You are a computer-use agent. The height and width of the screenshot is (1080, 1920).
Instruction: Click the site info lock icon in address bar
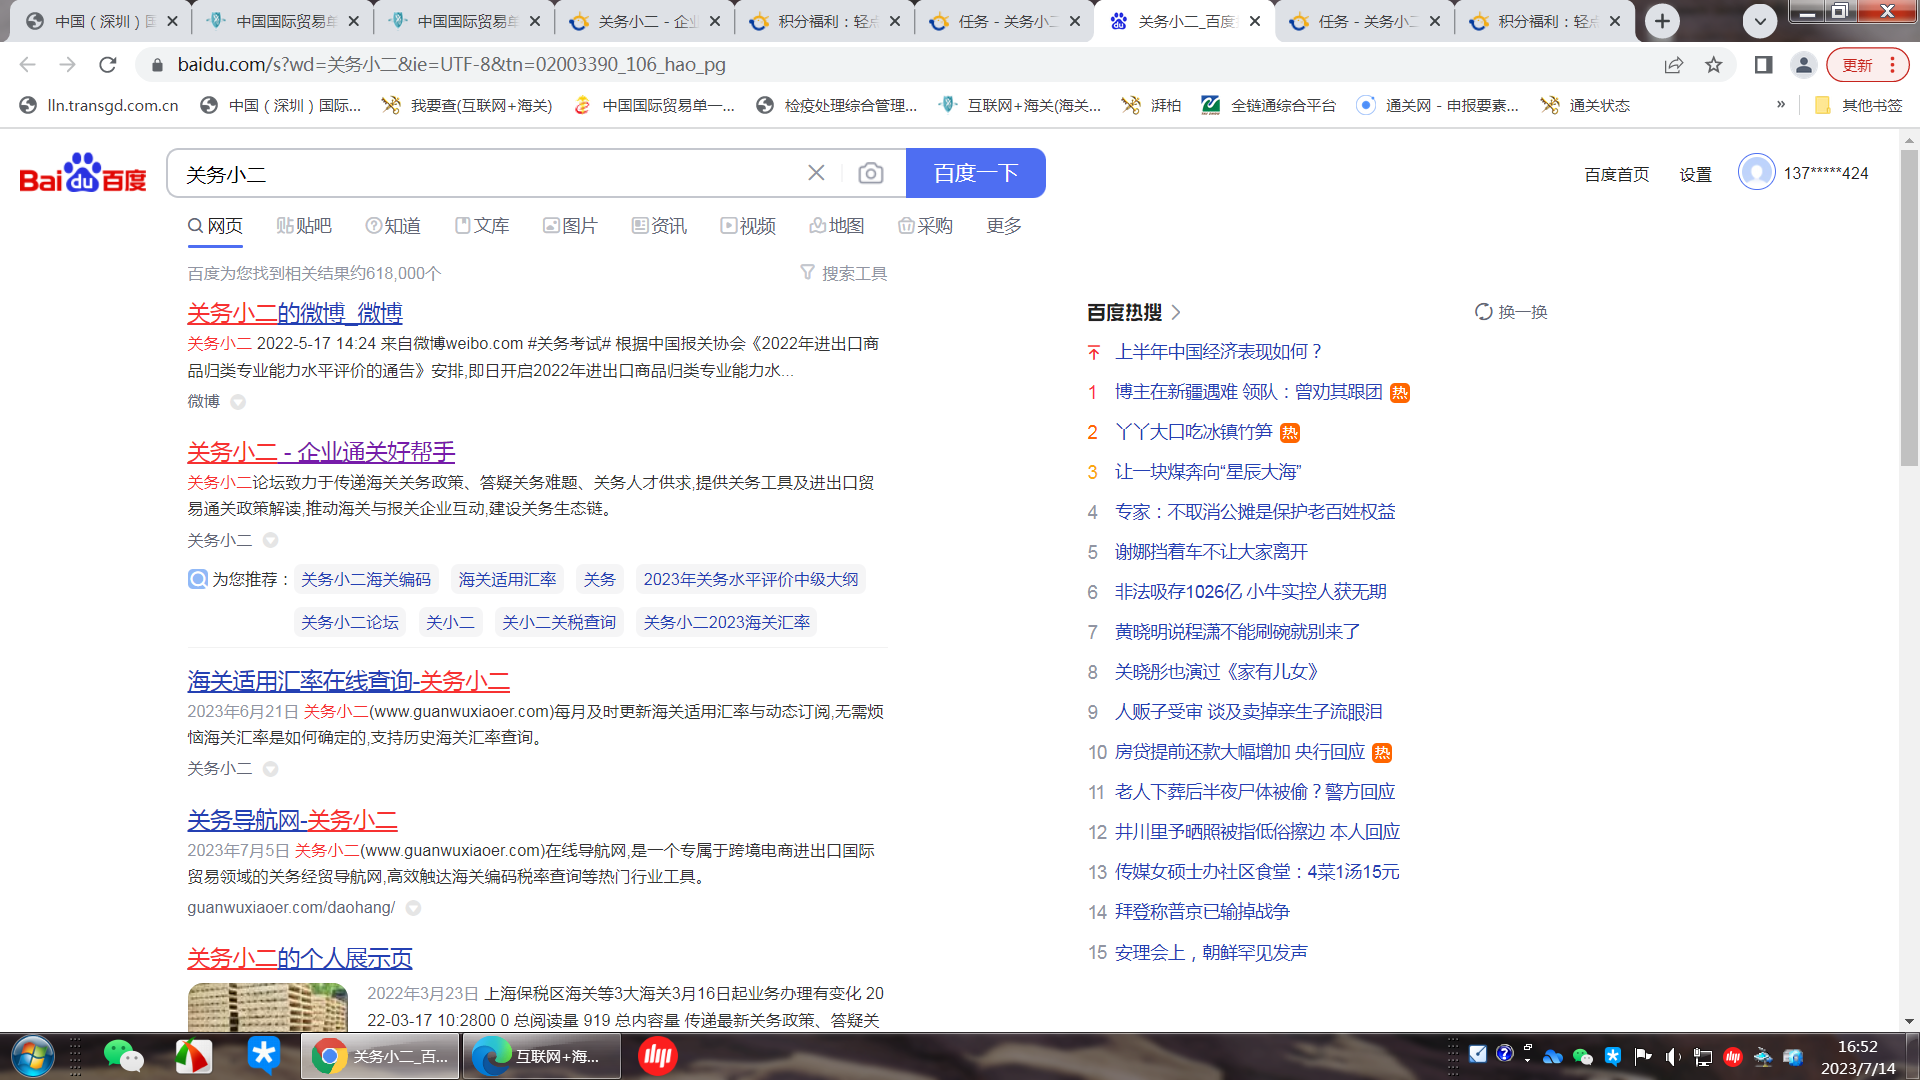click(x=156, y=65)
